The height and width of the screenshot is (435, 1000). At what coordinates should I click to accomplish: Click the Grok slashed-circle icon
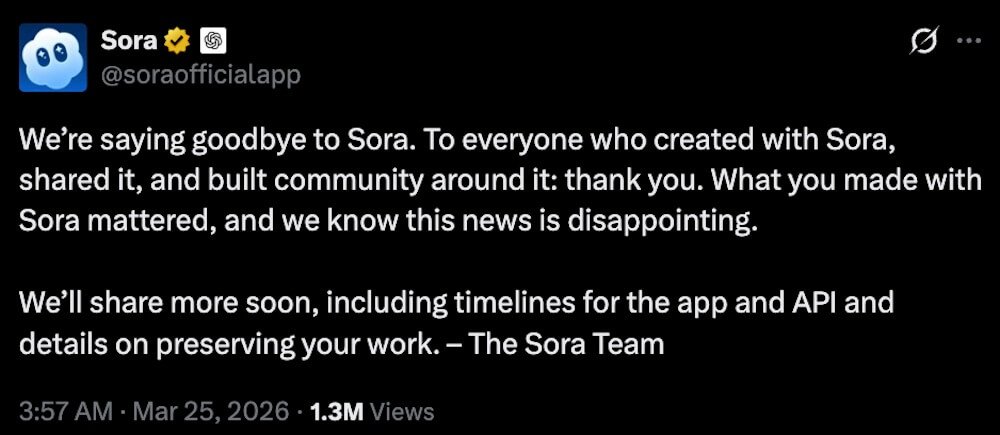[924, 41]
